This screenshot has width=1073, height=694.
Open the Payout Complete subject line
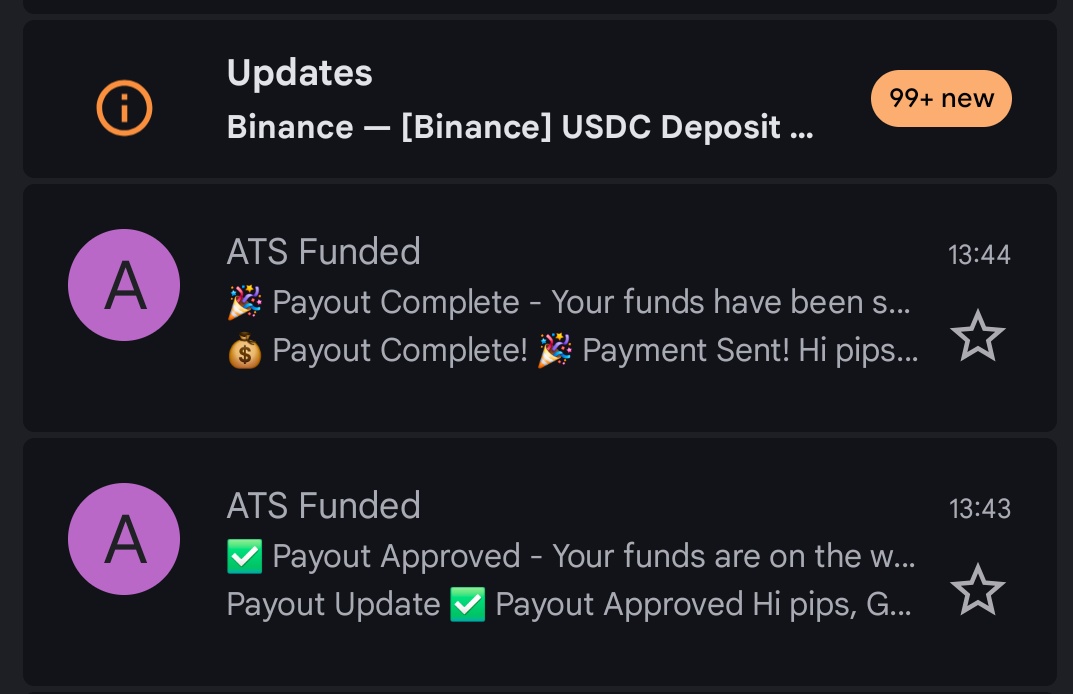(590, 302)
